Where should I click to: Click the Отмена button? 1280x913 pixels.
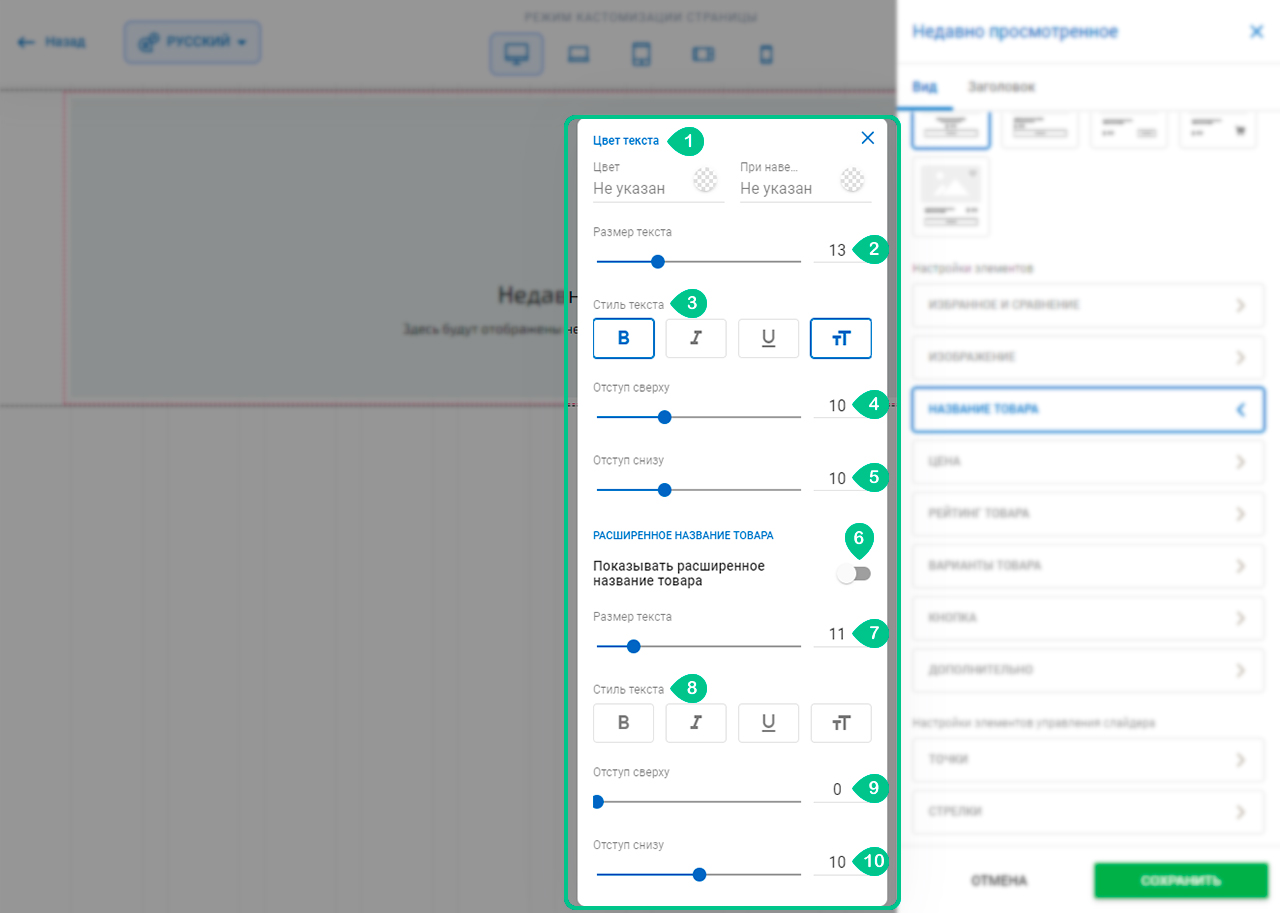click(x=999, y=881)
